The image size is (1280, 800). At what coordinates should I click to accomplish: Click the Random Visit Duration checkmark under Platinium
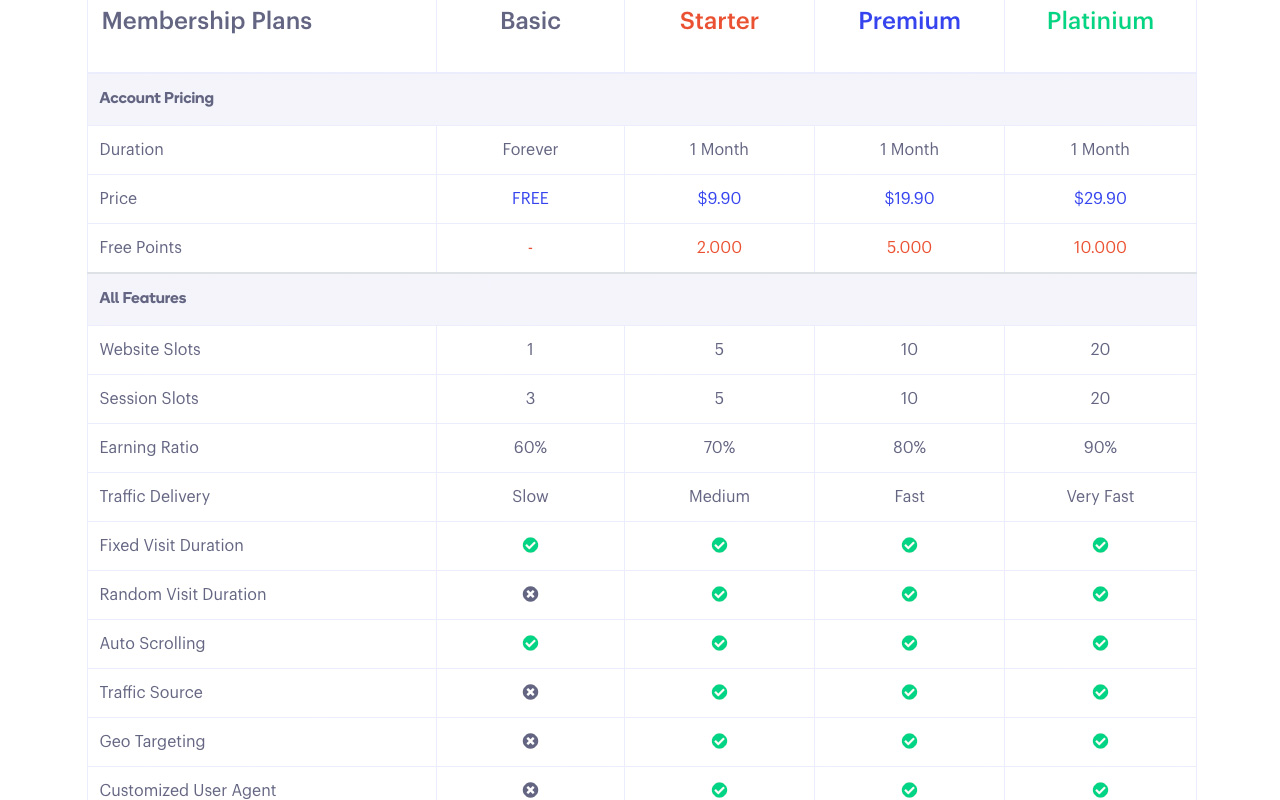click(1100, 594)
